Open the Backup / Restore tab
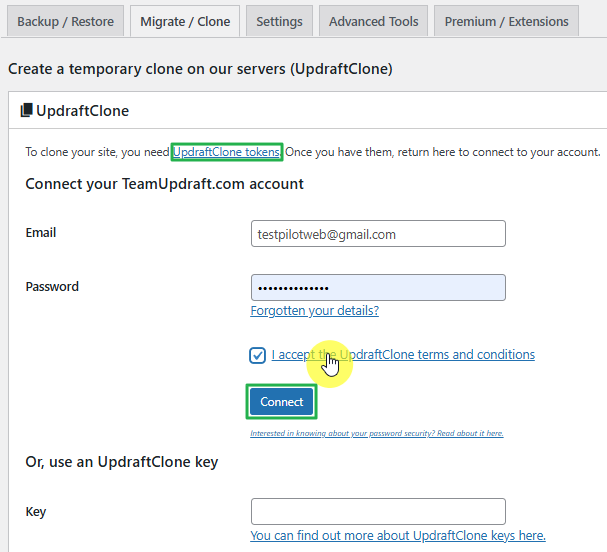607x552 pixels. (66, 21)
